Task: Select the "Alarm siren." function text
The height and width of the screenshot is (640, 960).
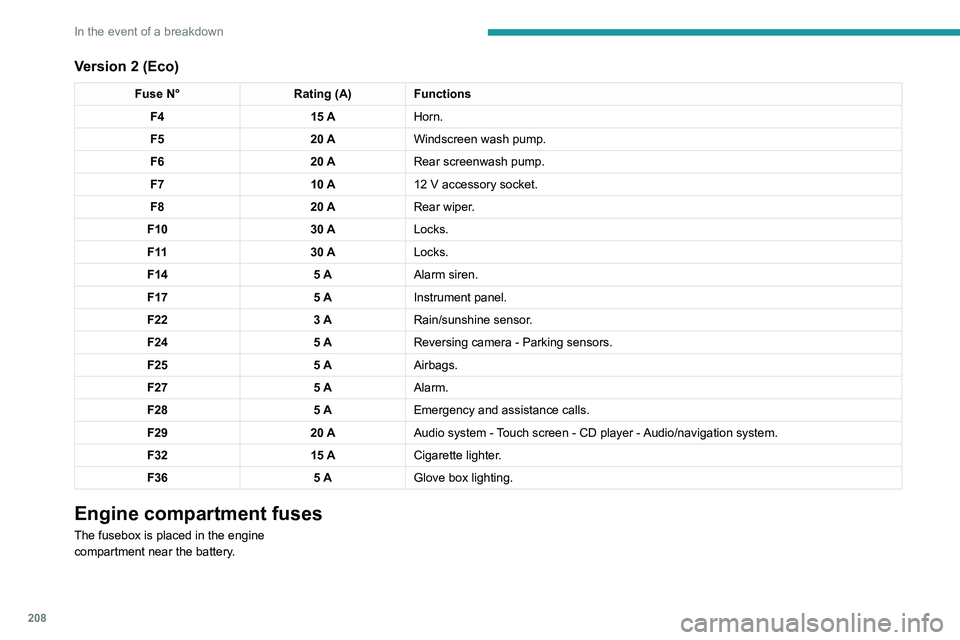Action: point(445,275)
